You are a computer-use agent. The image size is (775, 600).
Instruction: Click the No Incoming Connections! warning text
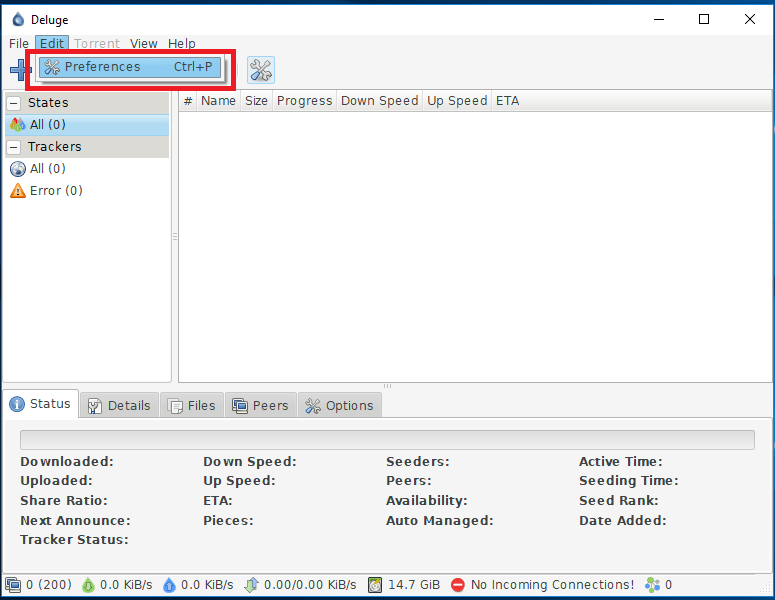tap(552, 585)
